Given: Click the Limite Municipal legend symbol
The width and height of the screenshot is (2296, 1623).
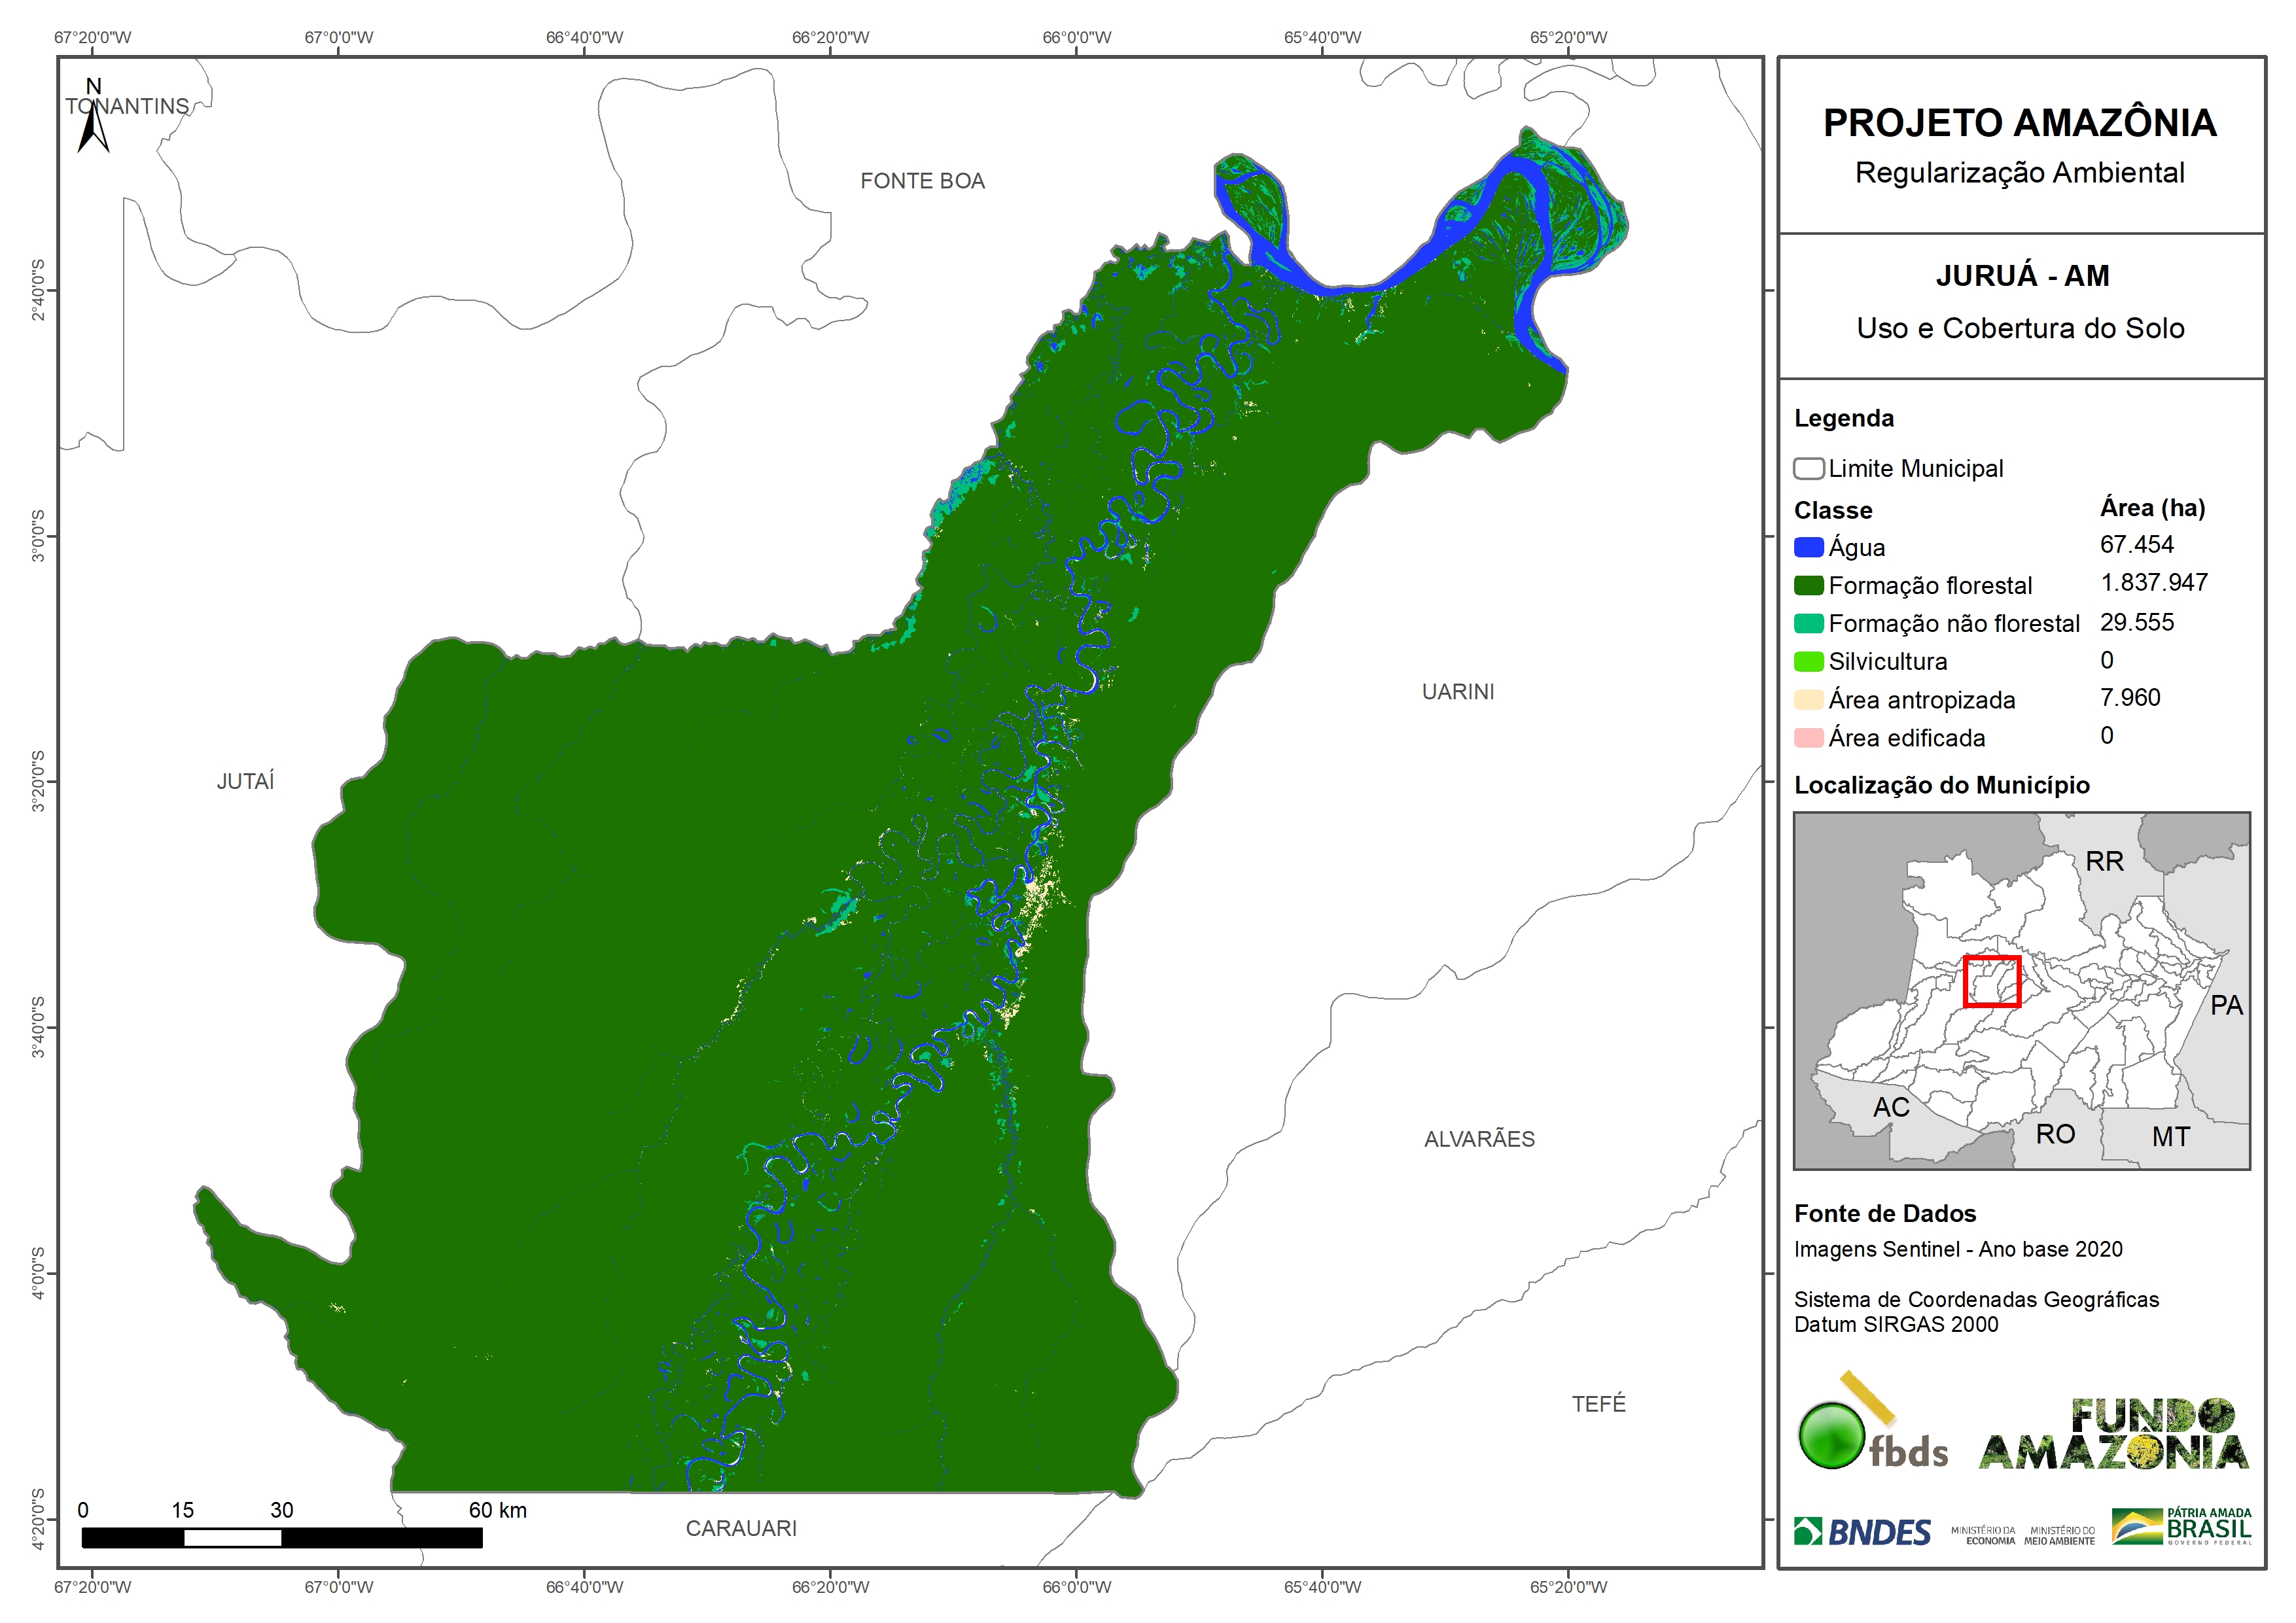Looking at the screenshot, I should coord(1808,468).
